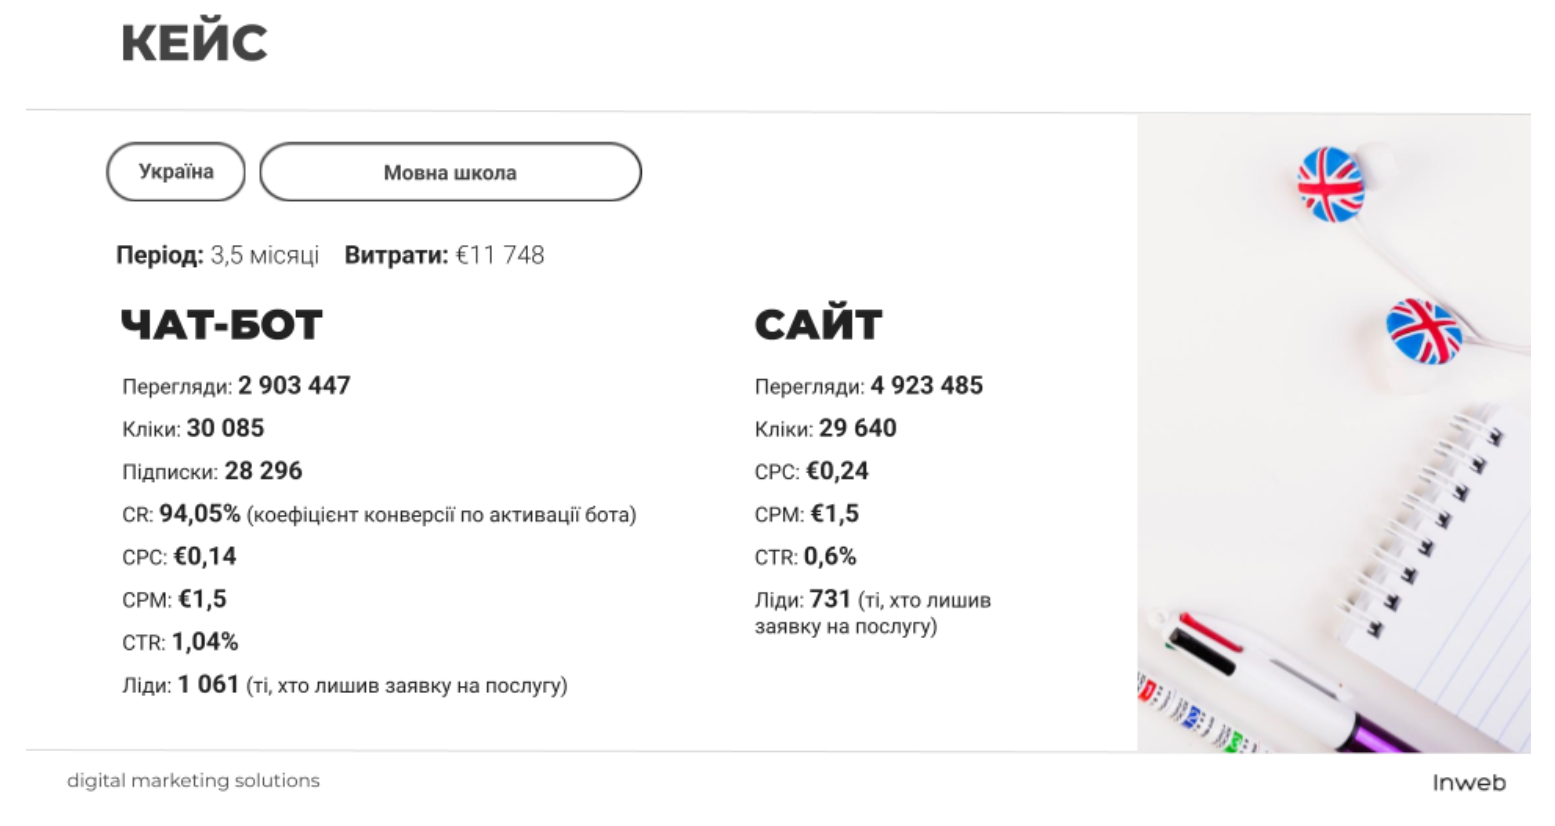Click the Україна pill tag
The width and height of the screenshot is (1555, 826).
pyautogui.click(x=176, y=172)
